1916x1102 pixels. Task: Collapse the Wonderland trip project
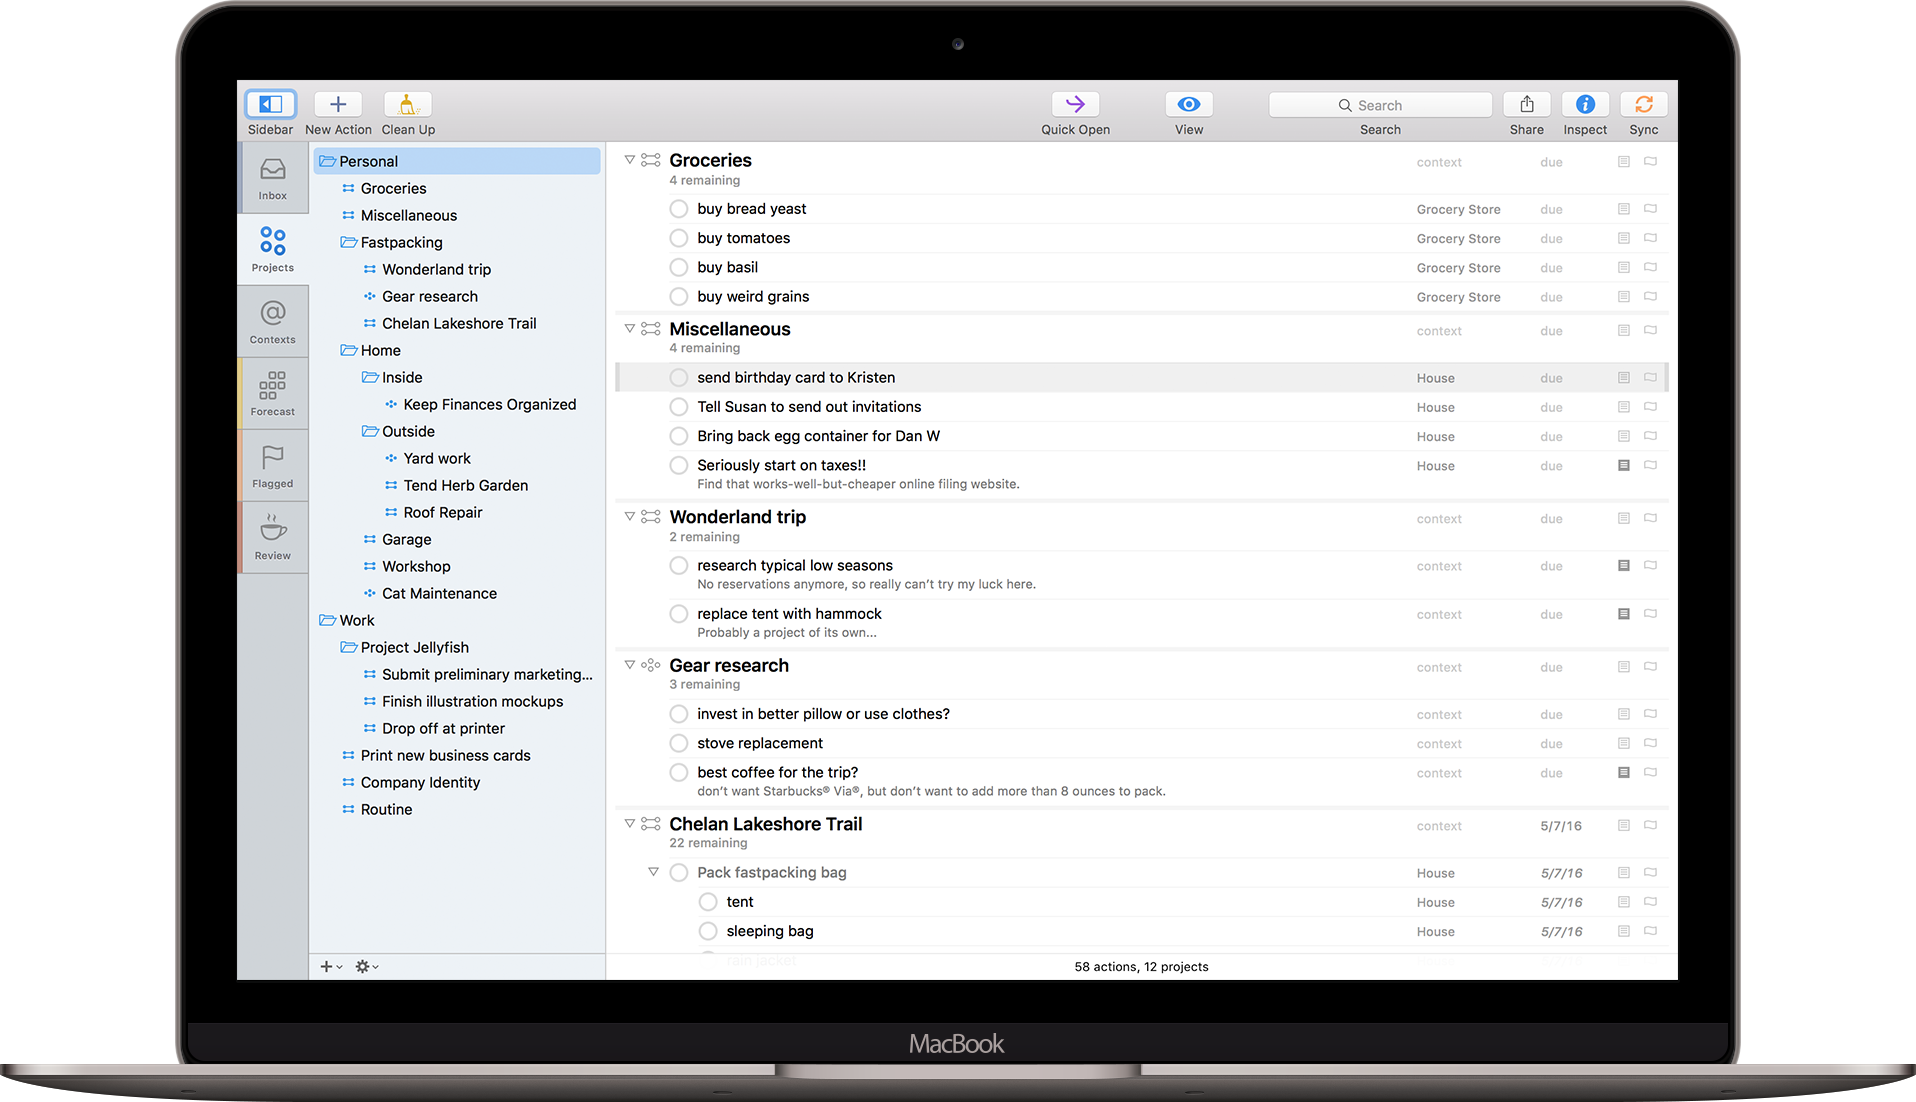pos(630,517)
